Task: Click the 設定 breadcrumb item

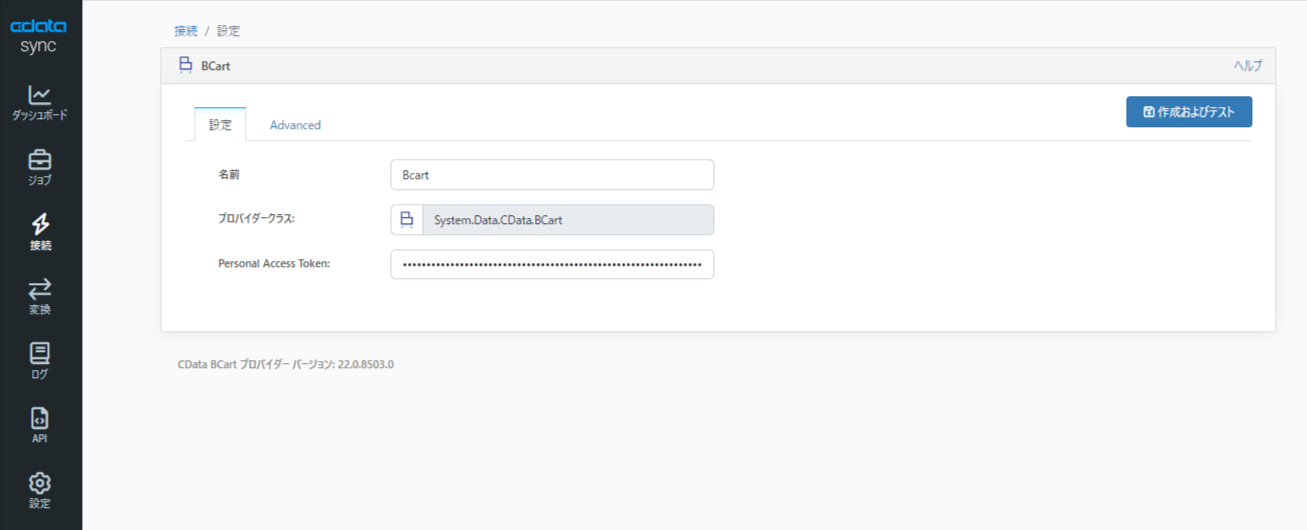Action: (228, 31)
